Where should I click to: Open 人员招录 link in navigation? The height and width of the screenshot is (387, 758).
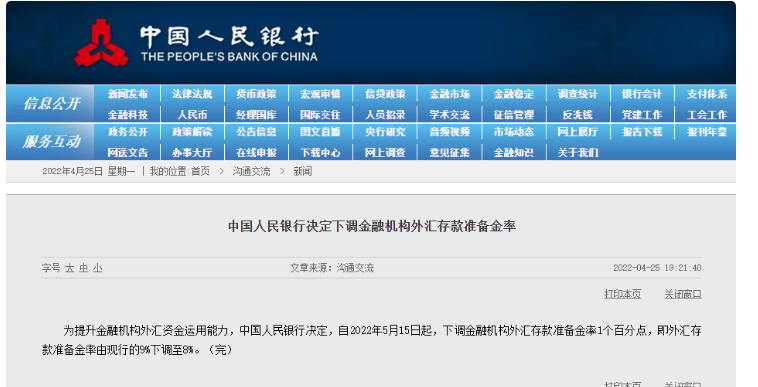click(x=385, y=115)
